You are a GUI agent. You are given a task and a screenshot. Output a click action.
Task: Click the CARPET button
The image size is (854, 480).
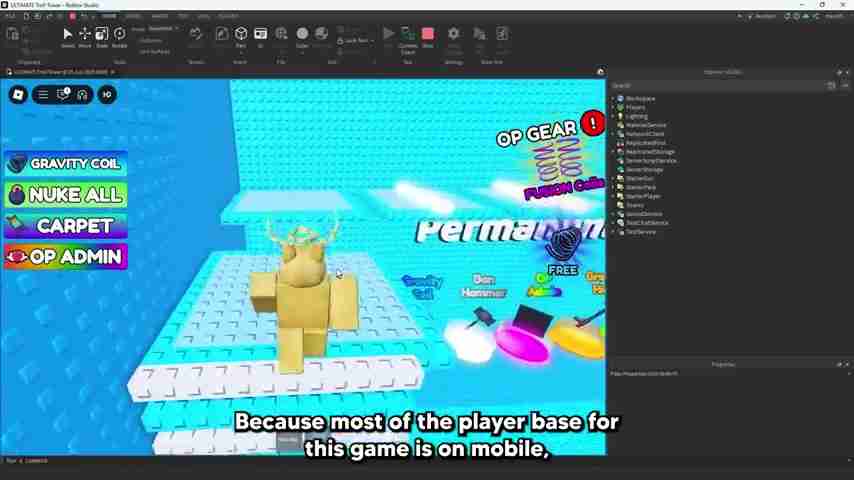pos(66,226)
